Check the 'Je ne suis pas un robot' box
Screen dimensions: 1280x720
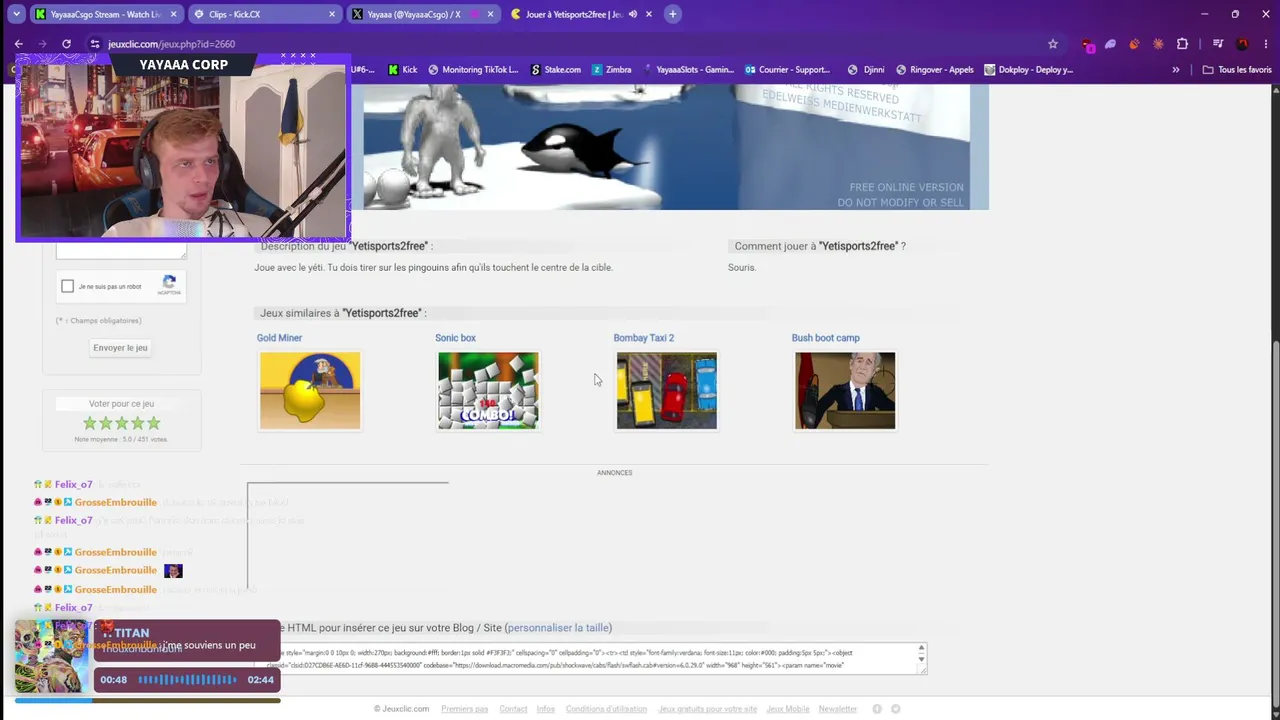pyautogui.click(x=67, y=286)
